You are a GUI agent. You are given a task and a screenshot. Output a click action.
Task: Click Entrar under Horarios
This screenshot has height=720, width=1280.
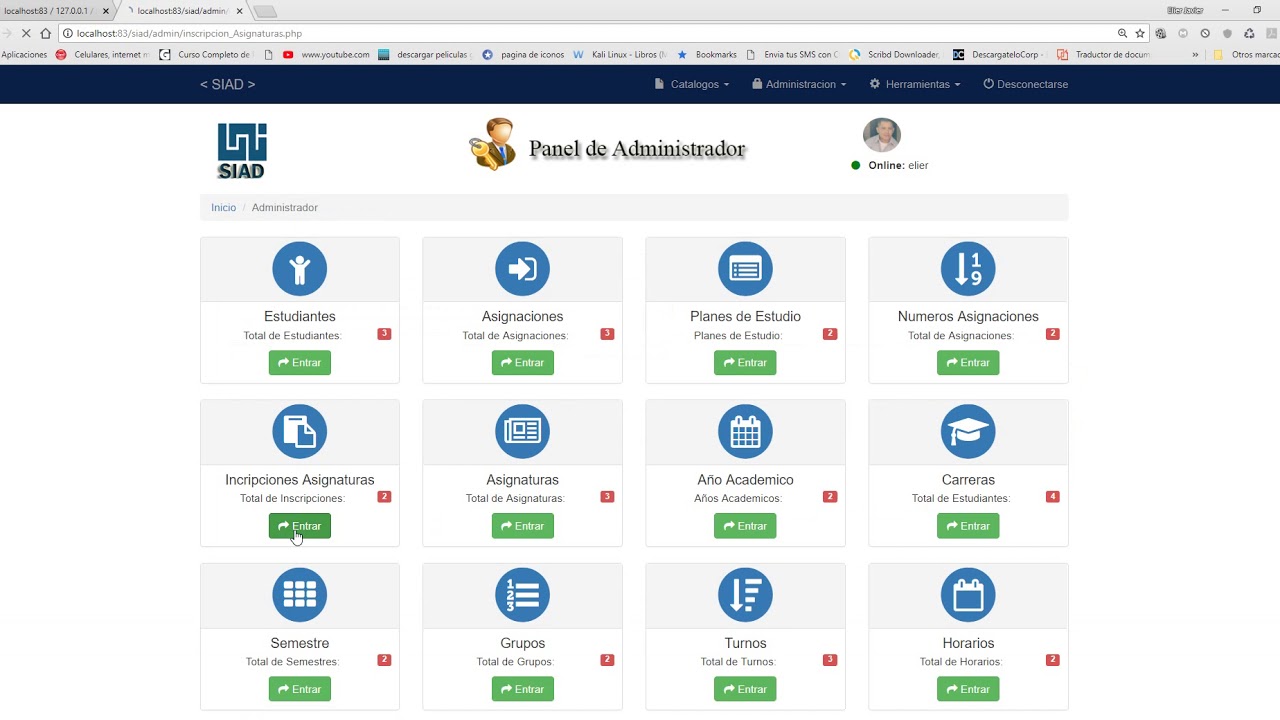(x=968, y=689)
